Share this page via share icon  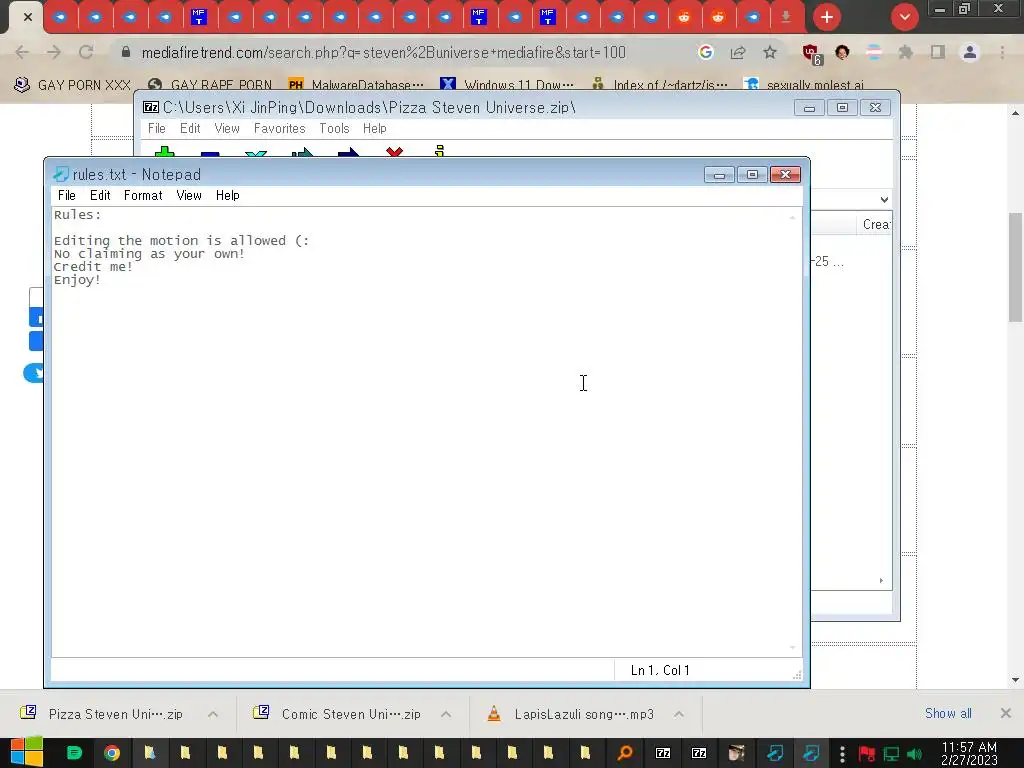click(738, 52)
